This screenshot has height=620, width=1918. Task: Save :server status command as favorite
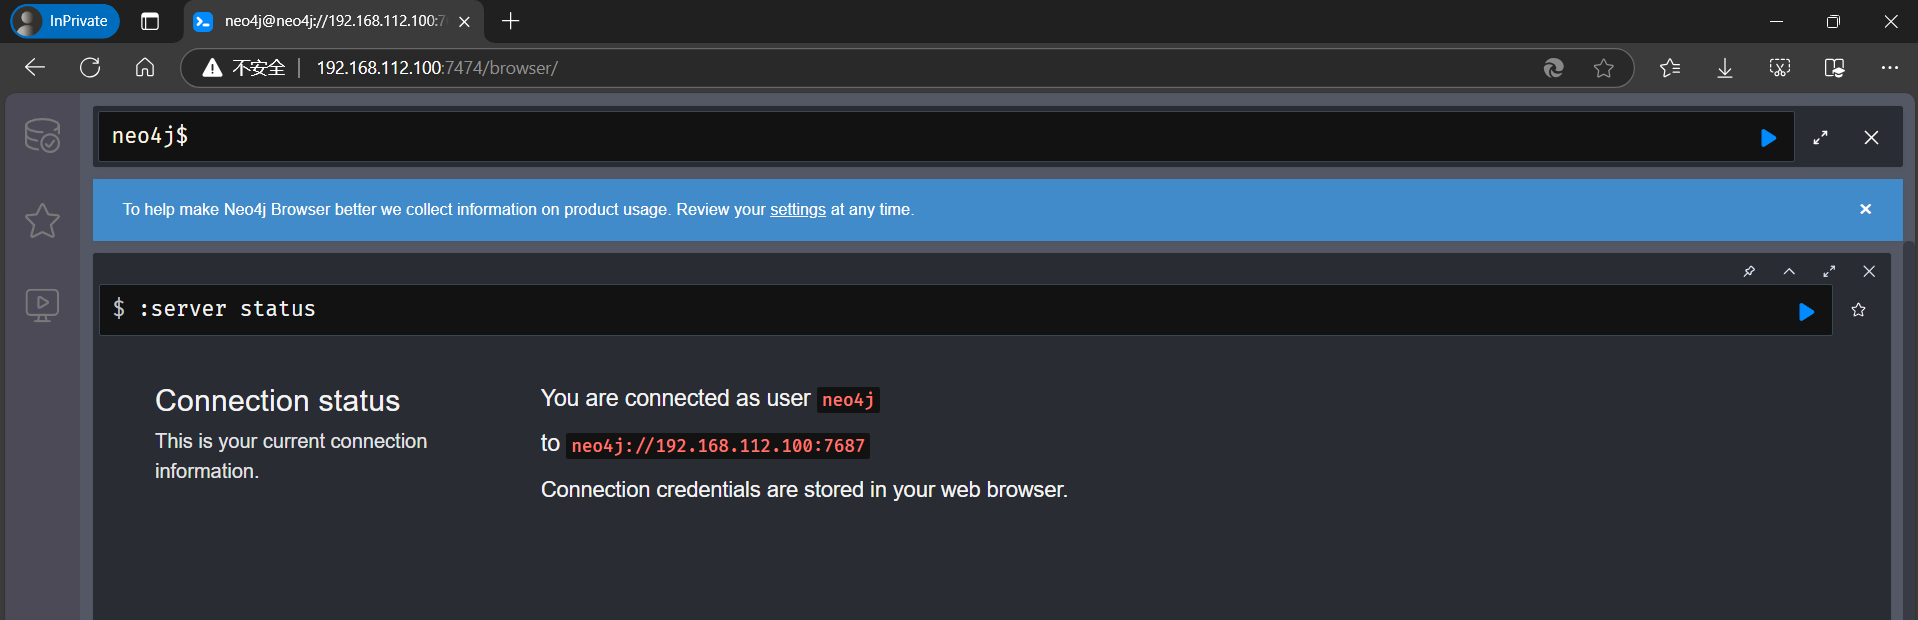click(1858, 310)
